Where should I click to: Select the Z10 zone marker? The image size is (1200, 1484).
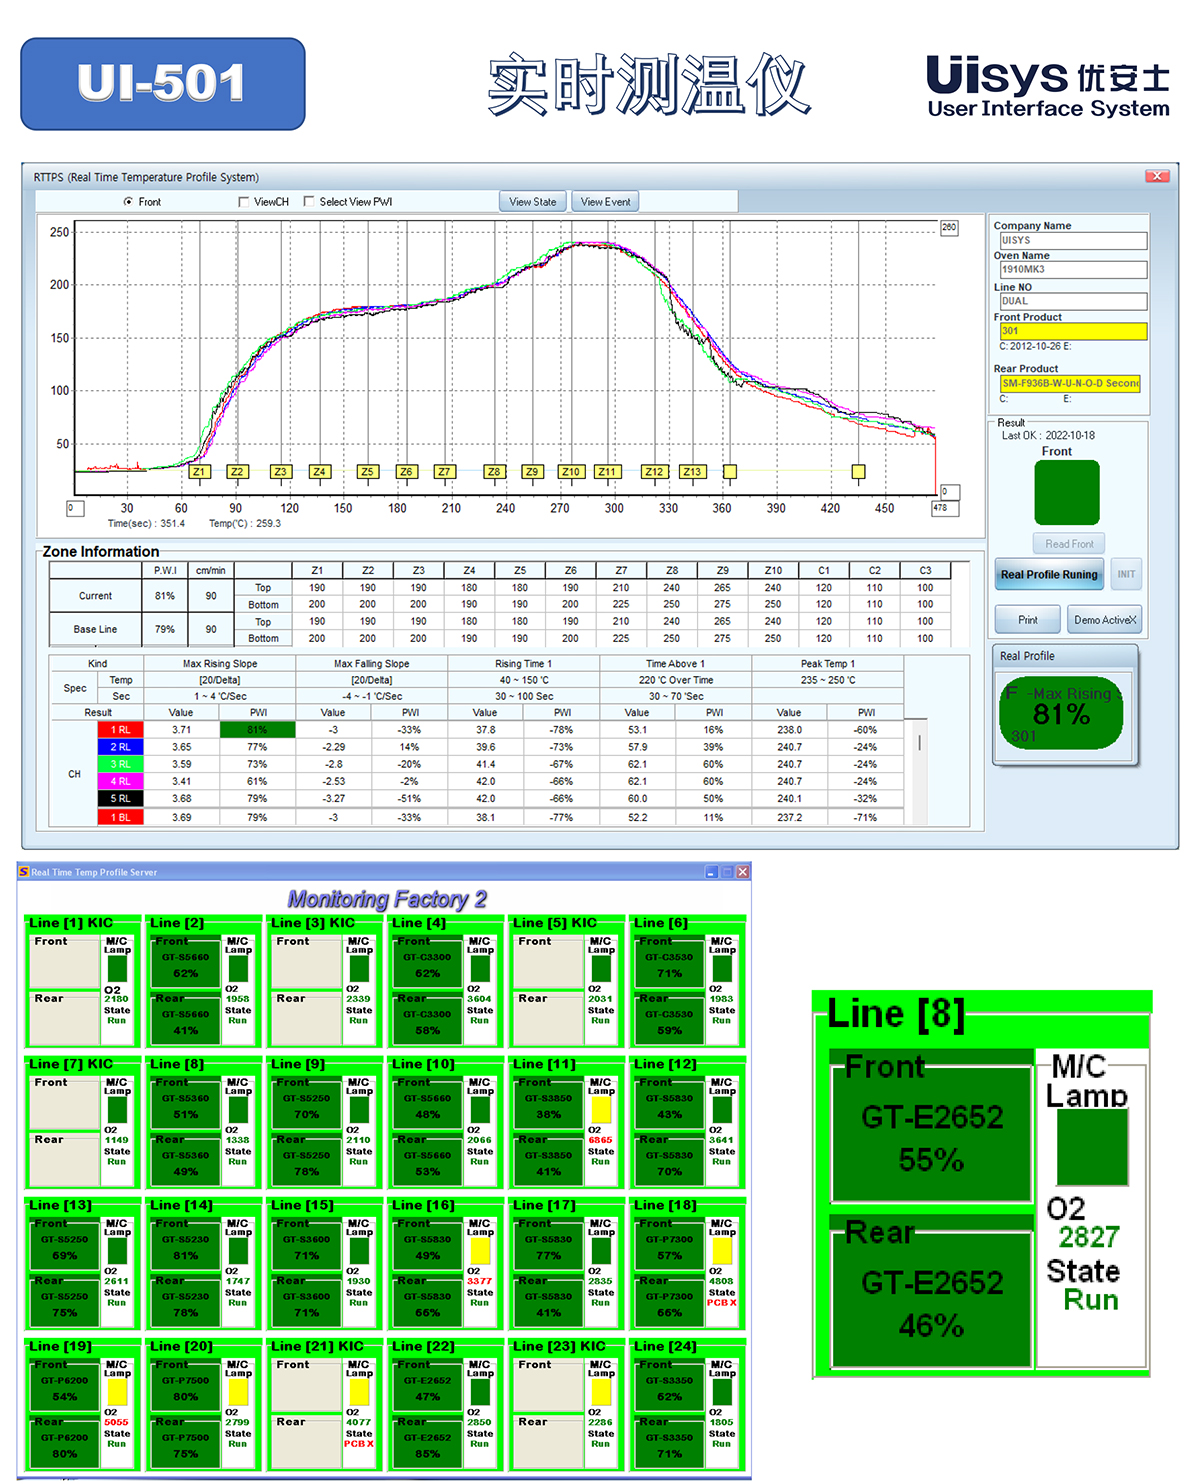click(x=570, y=472)
